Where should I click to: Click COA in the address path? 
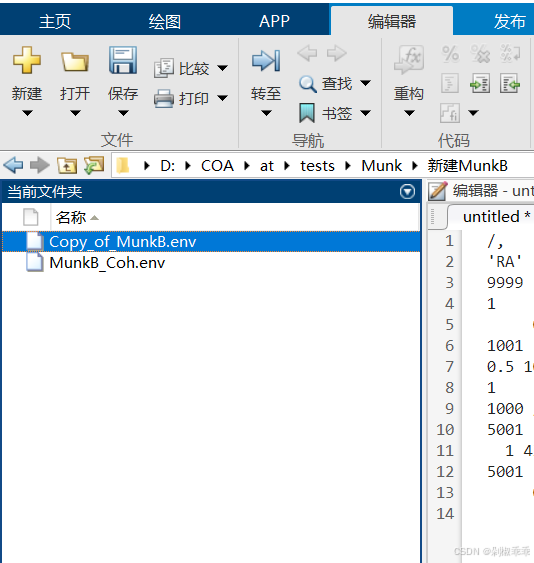click(217, 166)
